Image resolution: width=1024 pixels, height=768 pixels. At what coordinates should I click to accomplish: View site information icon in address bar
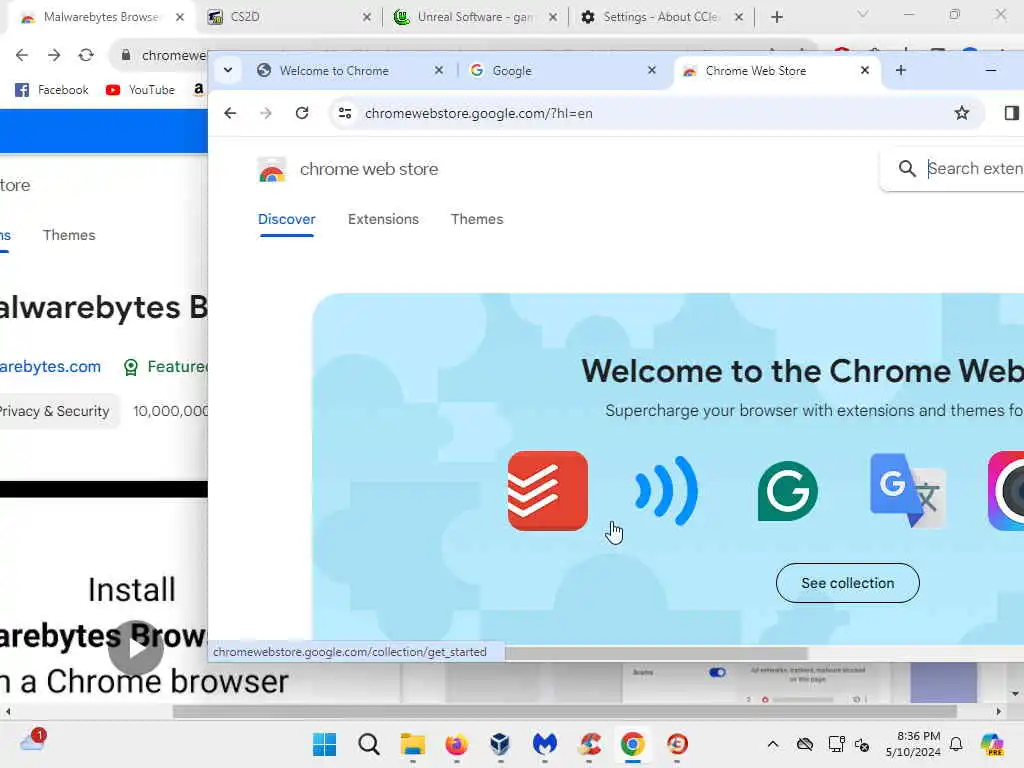coord(345,113)
